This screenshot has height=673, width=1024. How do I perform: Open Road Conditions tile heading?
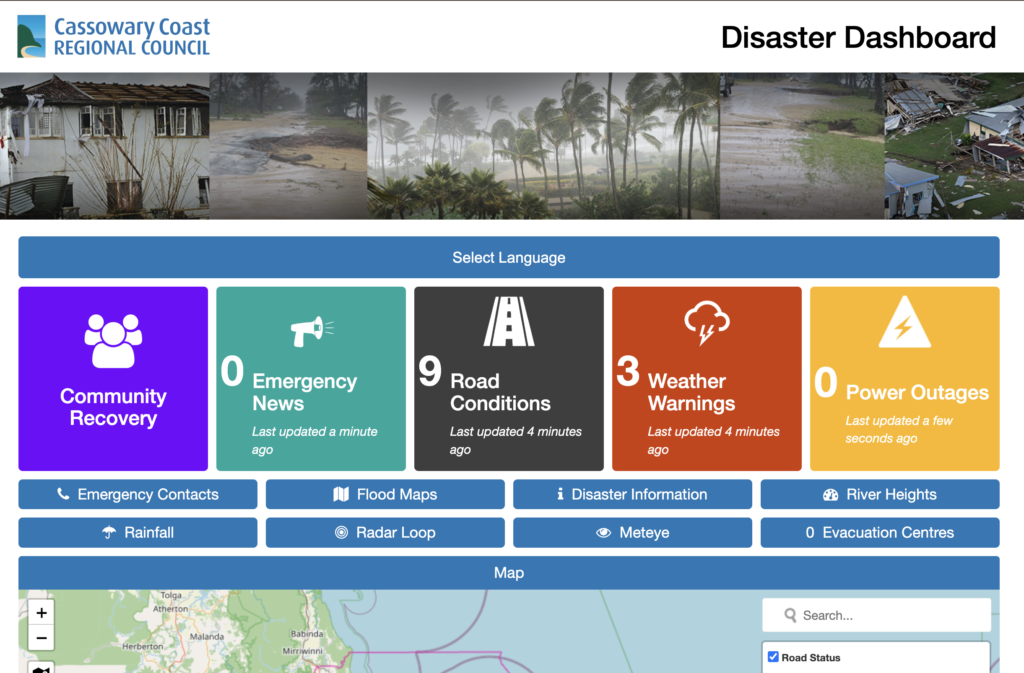point(500,392)
